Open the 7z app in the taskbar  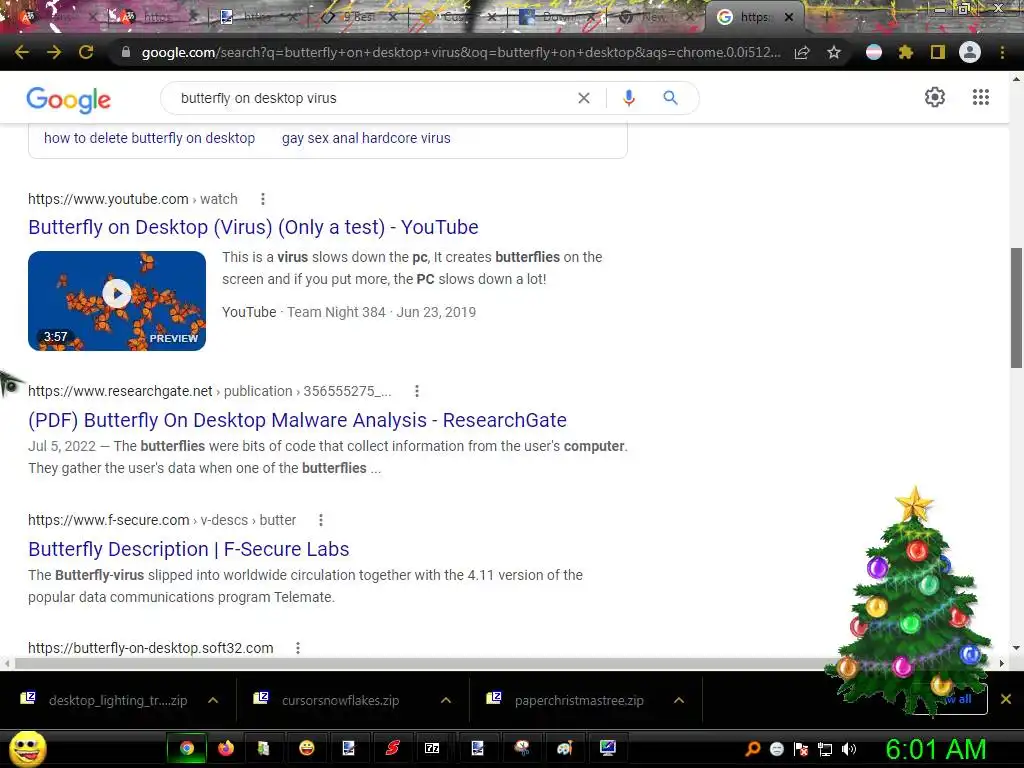(x=432, y=748)
